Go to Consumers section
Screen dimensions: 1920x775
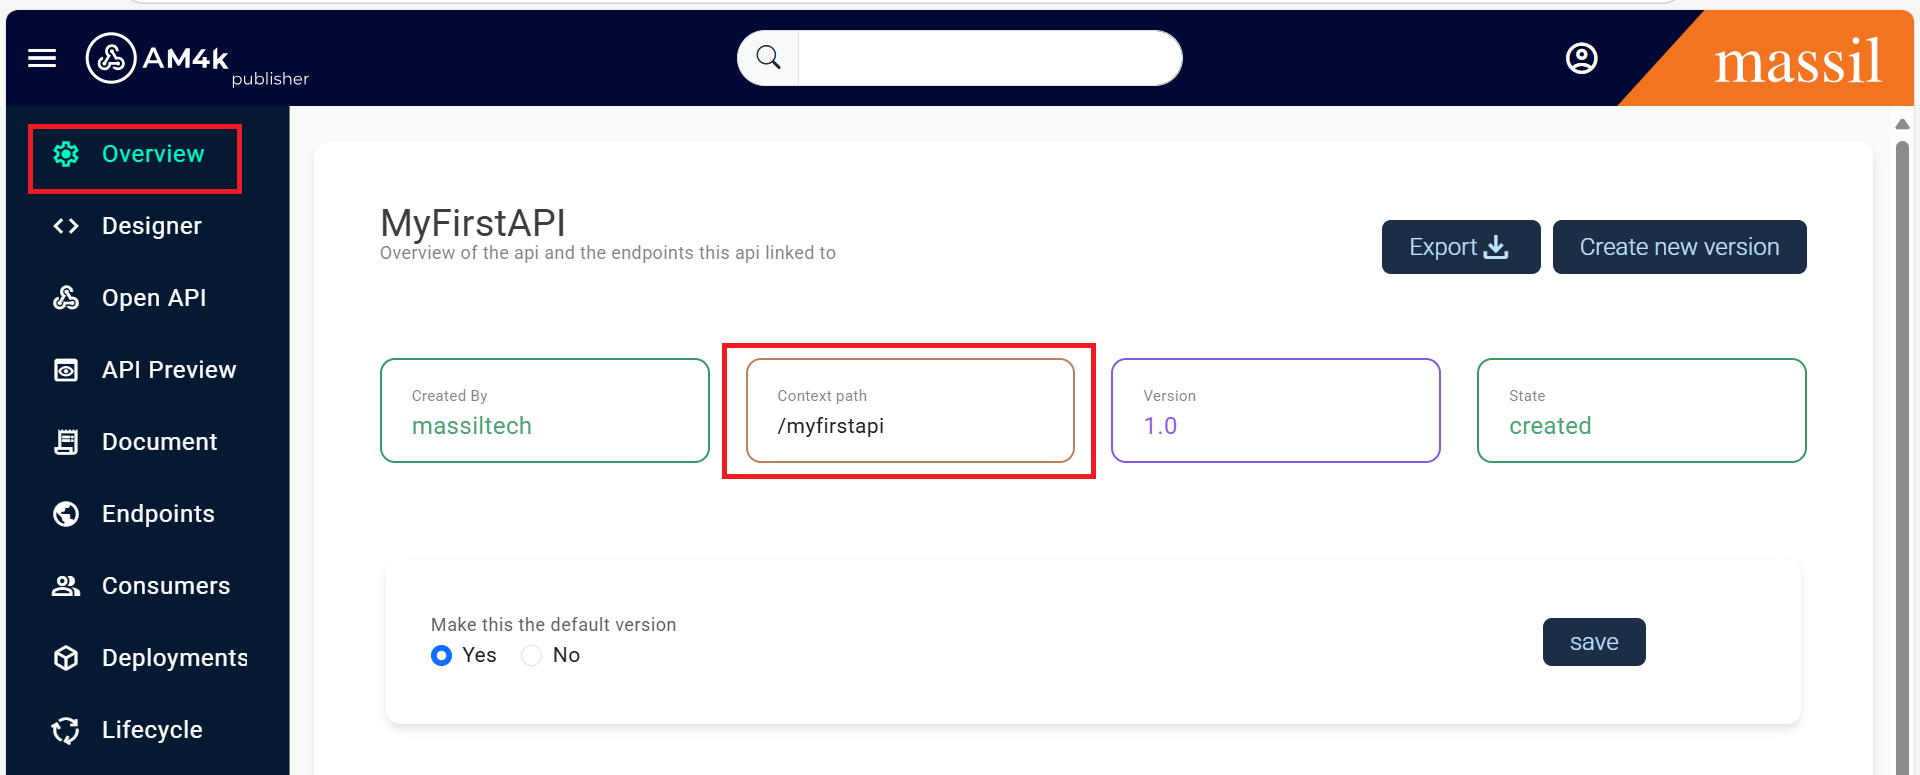[165, 586]
